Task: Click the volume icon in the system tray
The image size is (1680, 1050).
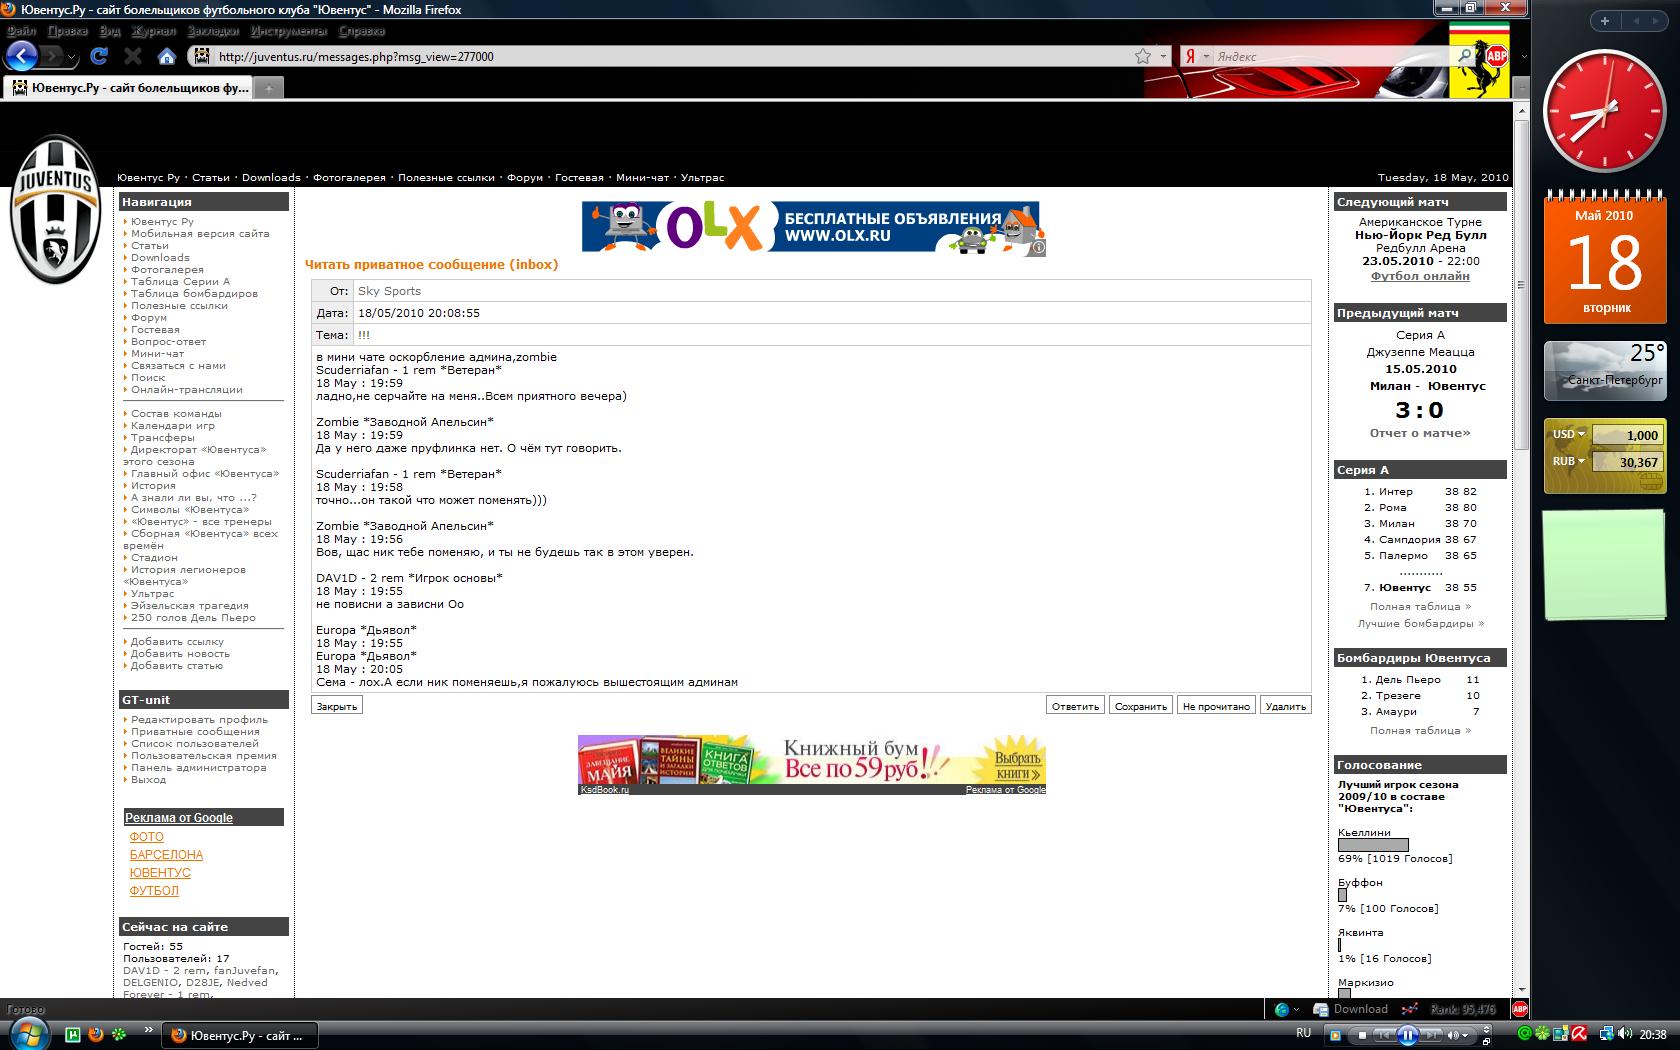Action: [1625, 1034]
